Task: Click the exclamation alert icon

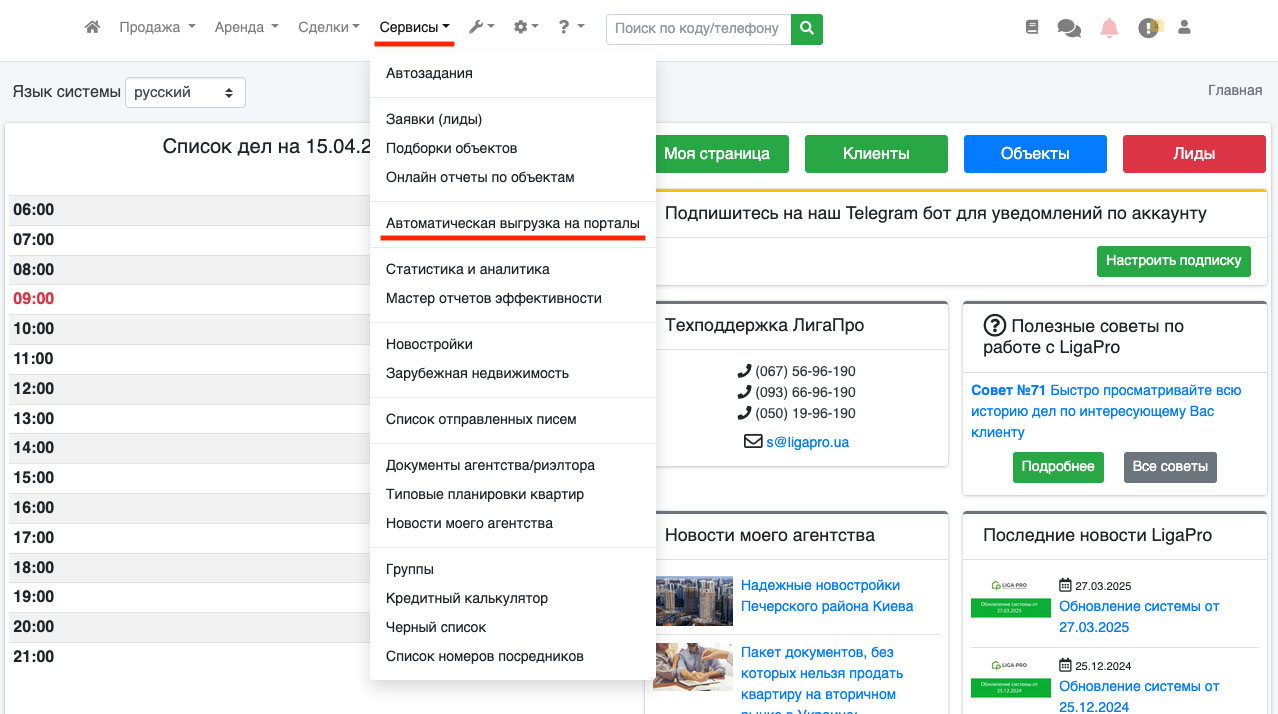Action: tap(1149, 28)
